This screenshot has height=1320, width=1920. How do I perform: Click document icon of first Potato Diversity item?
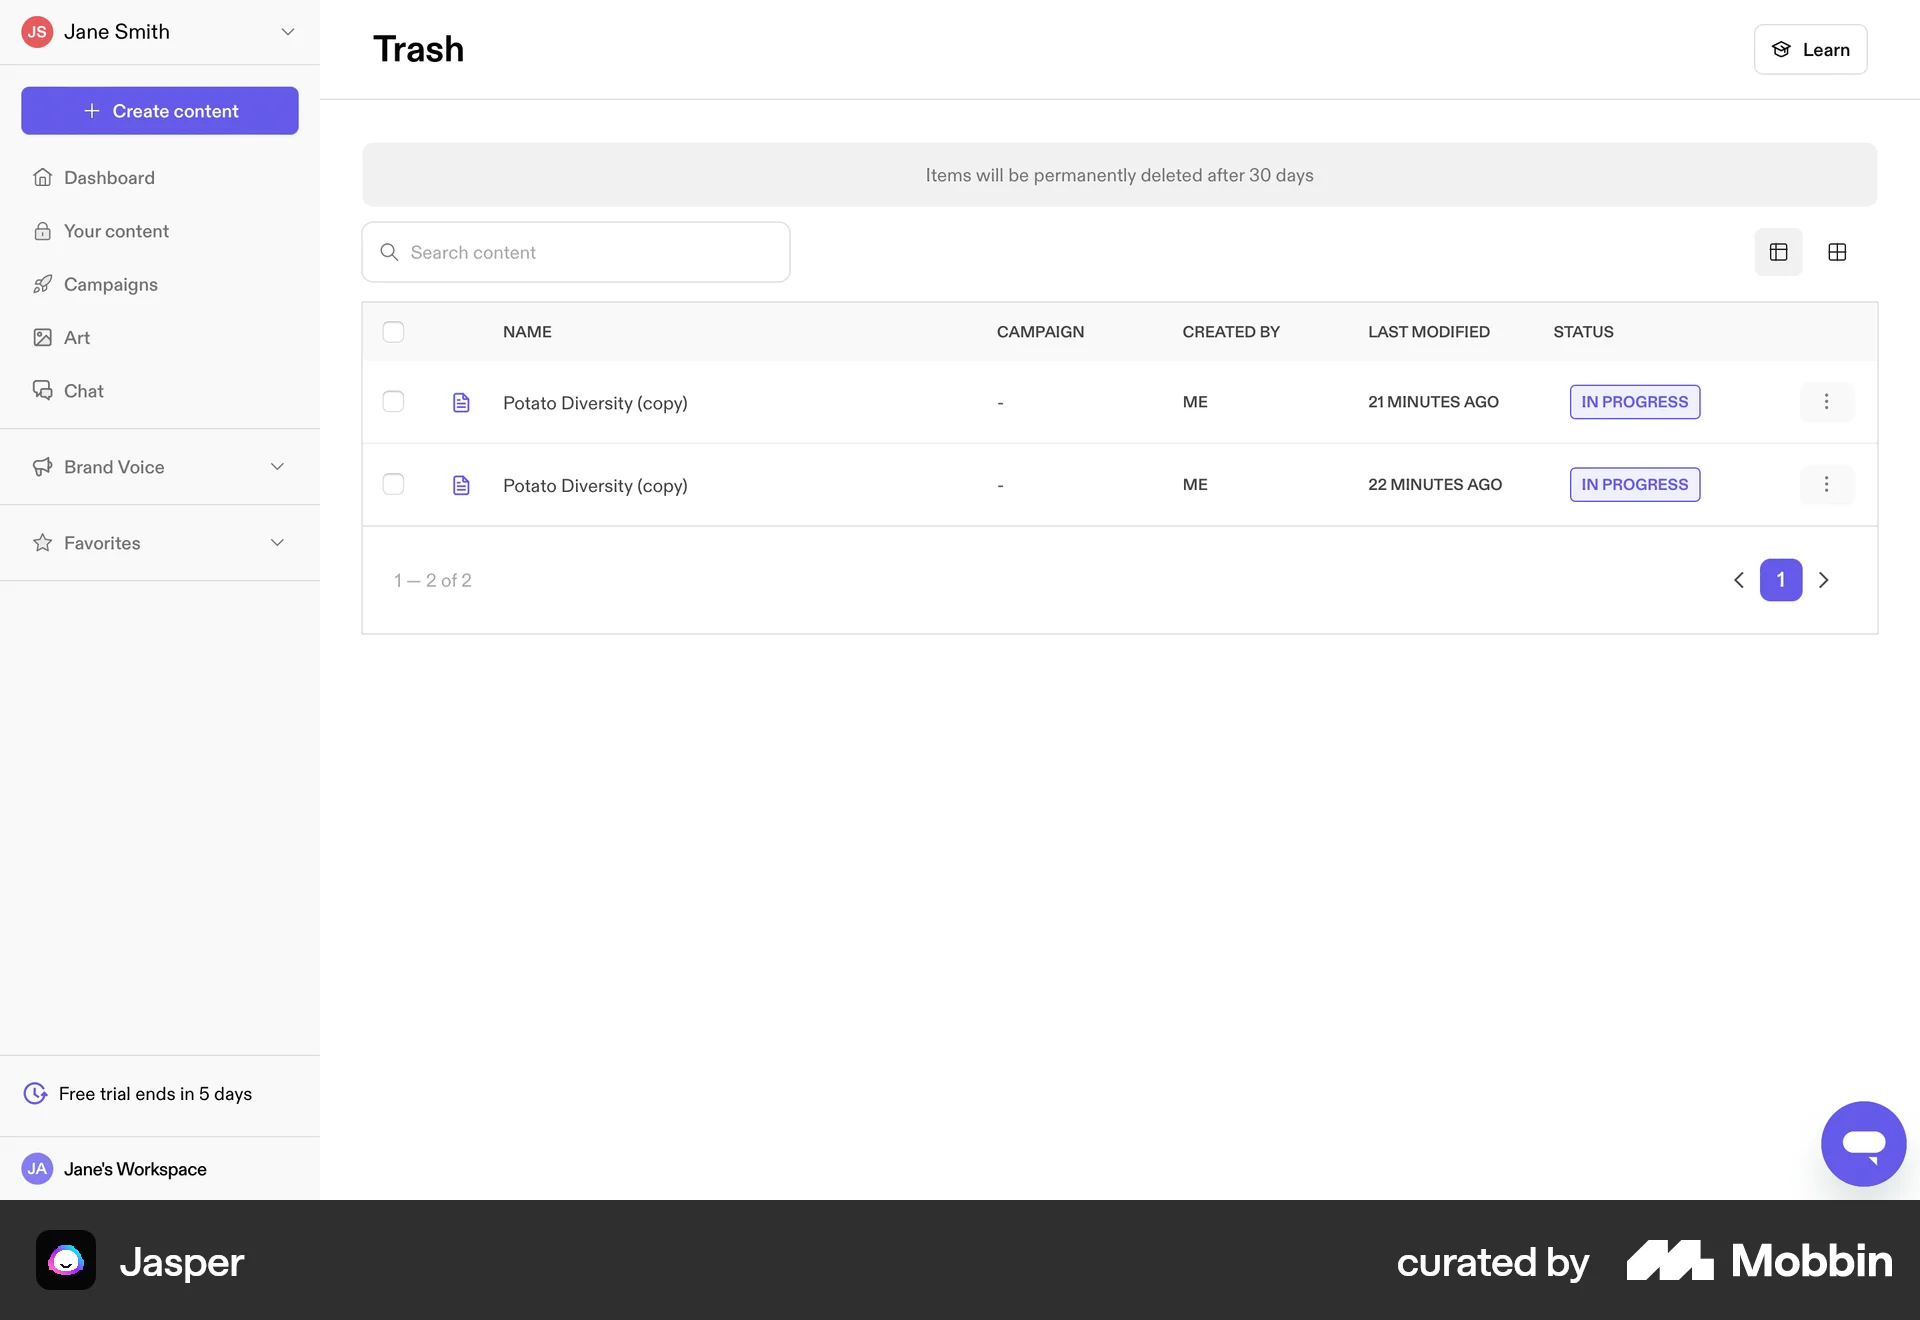pos(461,402)
